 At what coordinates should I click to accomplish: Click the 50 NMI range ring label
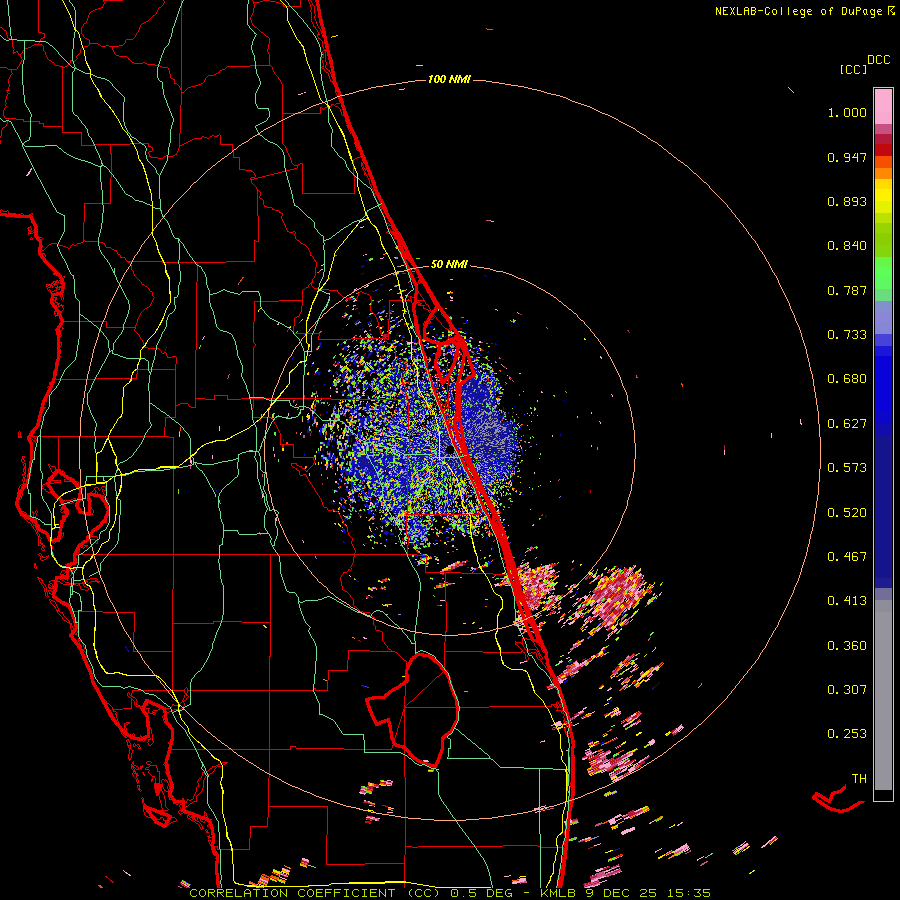[x=449, y=264]
